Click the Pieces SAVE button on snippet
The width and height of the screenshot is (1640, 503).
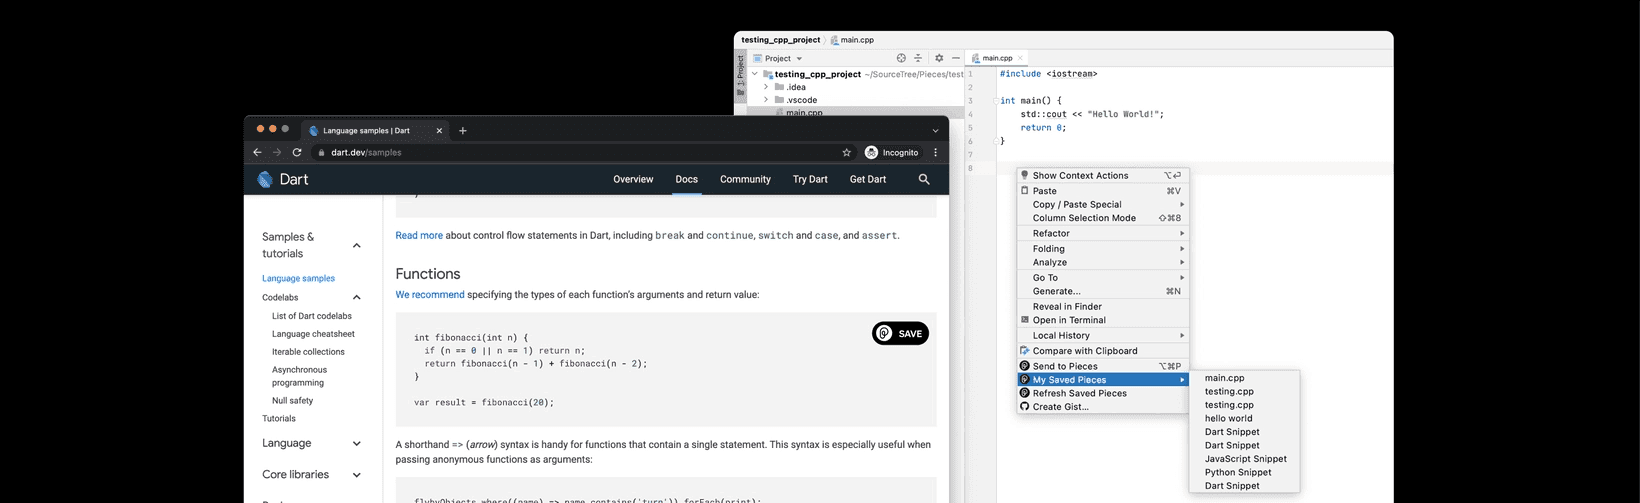(900, 334)
